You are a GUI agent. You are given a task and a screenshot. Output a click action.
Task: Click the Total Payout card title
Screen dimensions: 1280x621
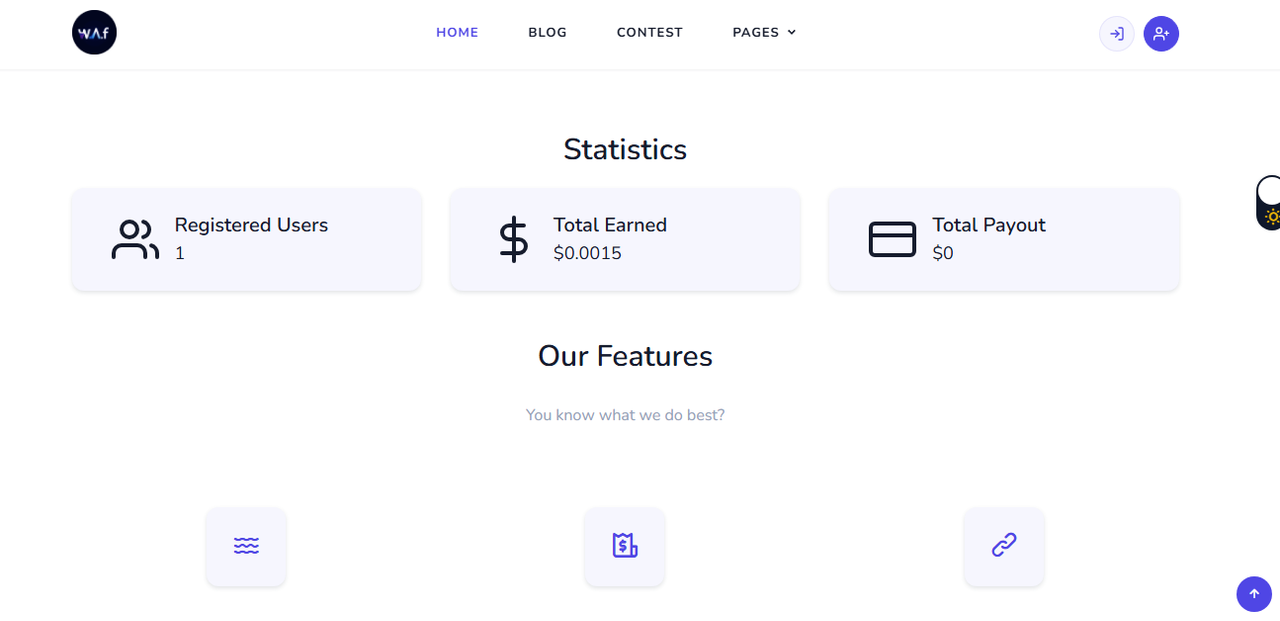989,225
